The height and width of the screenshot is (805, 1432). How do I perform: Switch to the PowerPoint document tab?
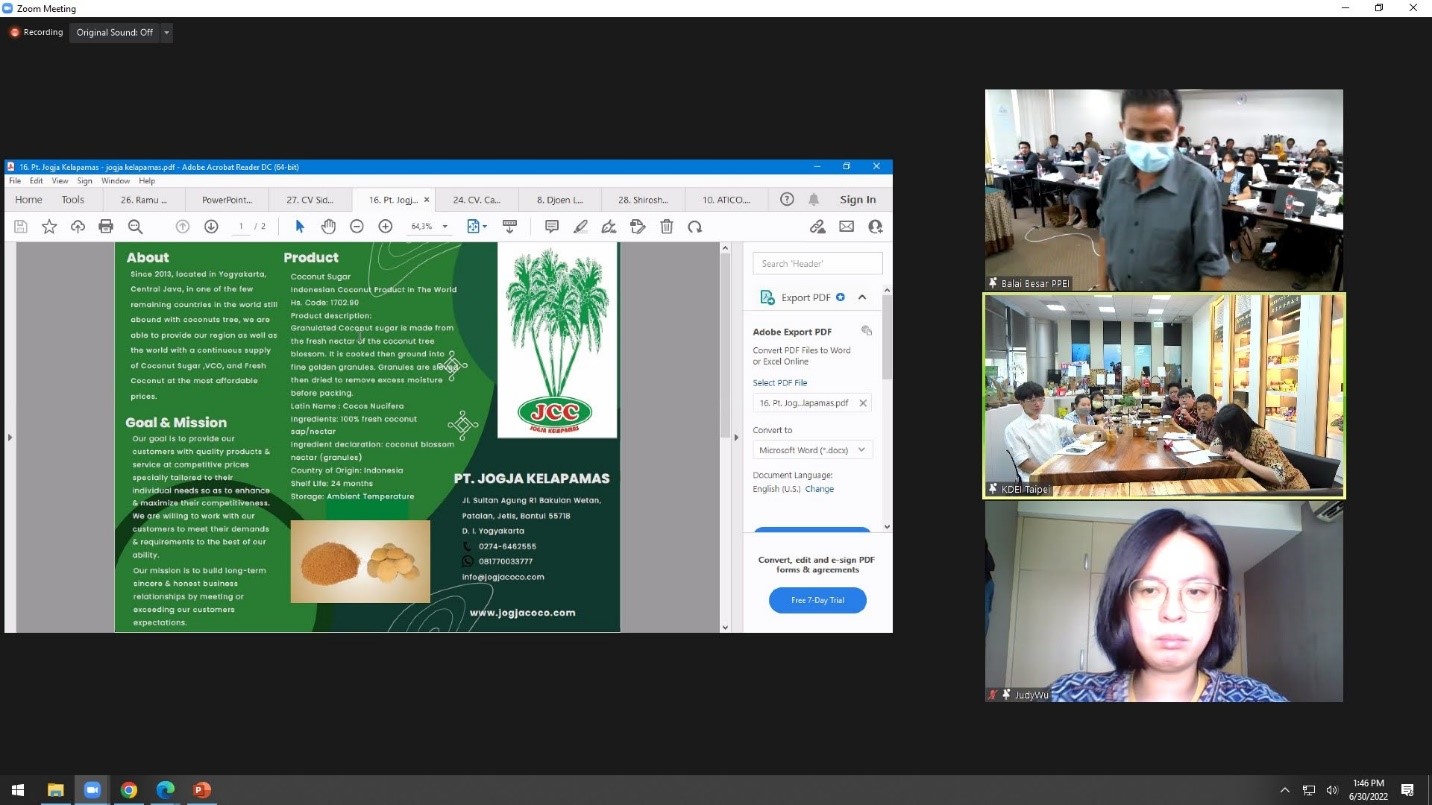pyautogui.click(x=227, y=199)
